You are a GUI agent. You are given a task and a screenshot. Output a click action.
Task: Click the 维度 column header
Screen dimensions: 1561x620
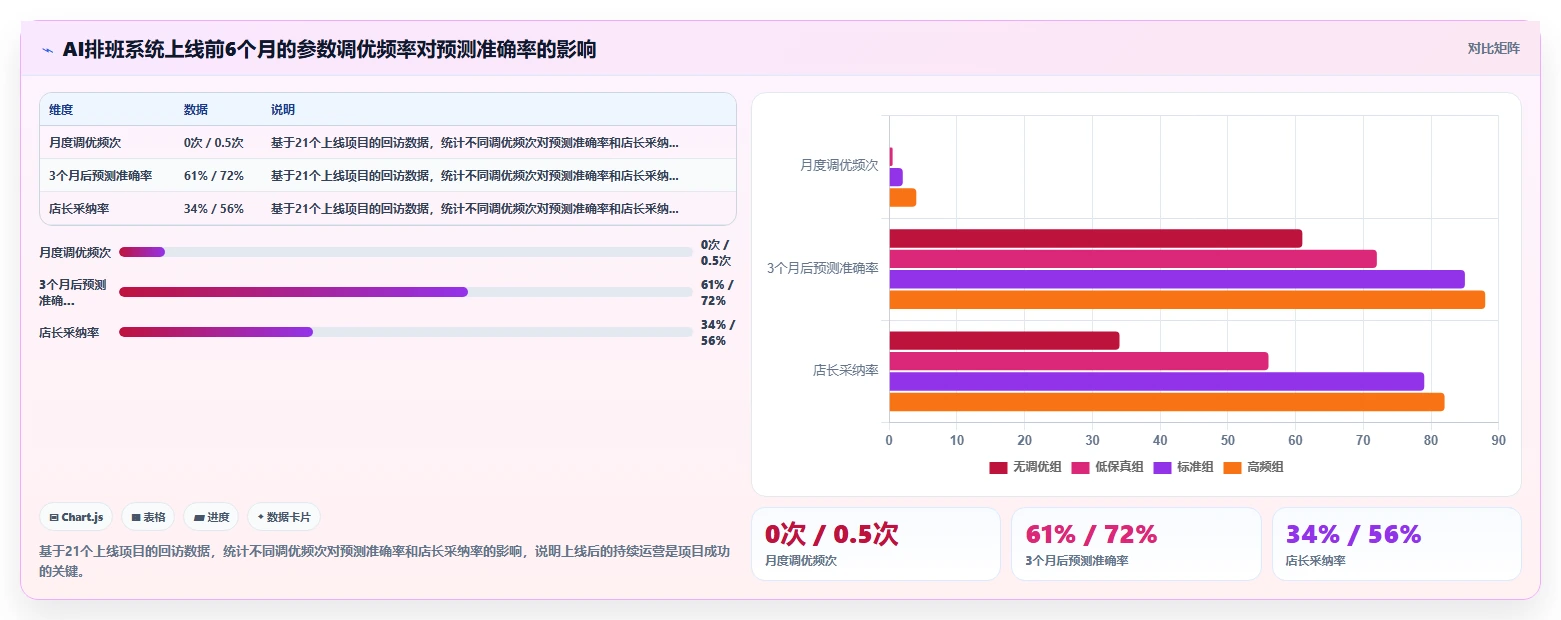point(61,110)
